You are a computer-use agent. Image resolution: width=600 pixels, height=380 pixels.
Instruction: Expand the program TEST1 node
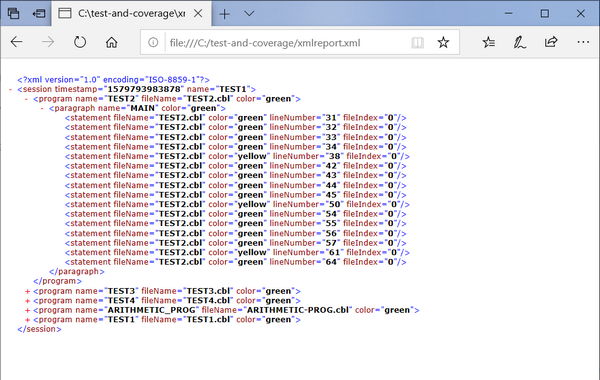(27, 320)
